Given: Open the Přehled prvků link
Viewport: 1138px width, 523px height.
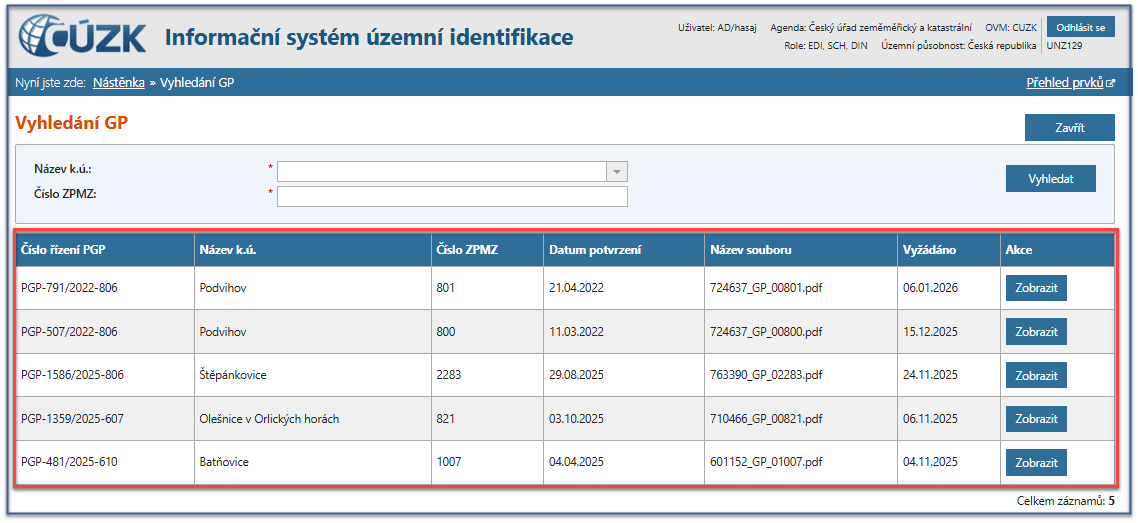Looking at the screenshot, I should 1064,82.
